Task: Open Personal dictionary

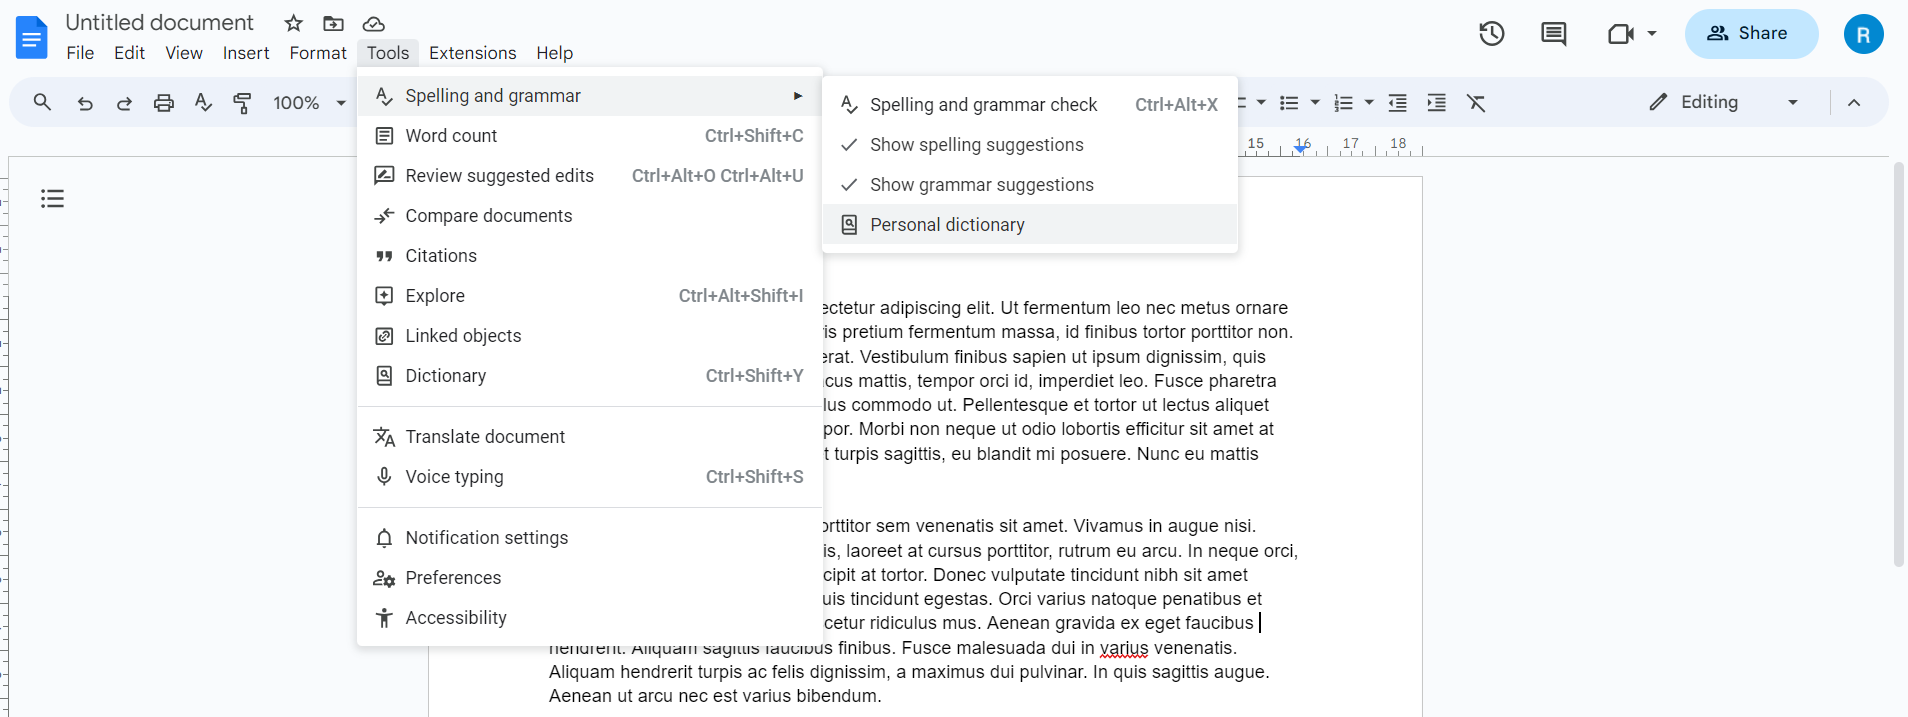Action: tap(1030, 225)
